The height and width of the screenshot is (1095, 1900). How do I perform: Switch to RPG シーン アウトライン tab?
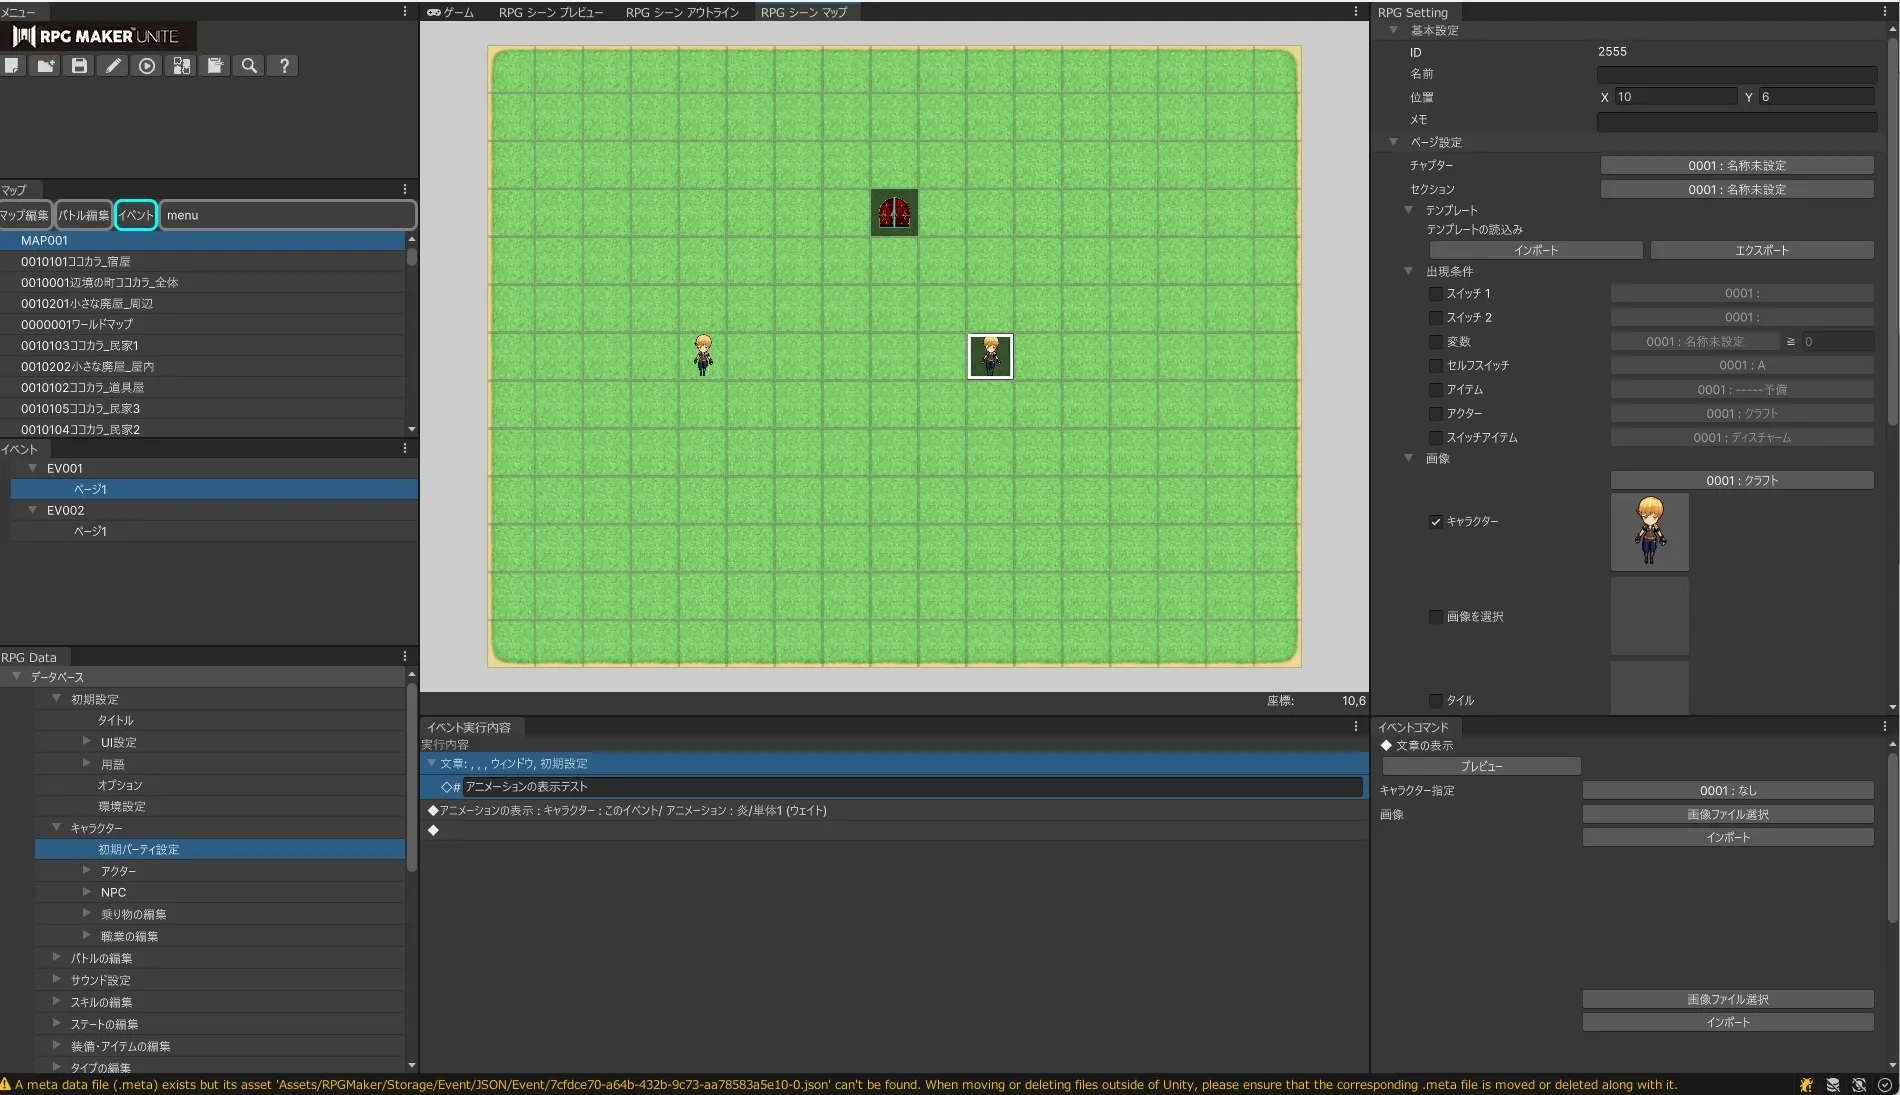tap(682, 12)
